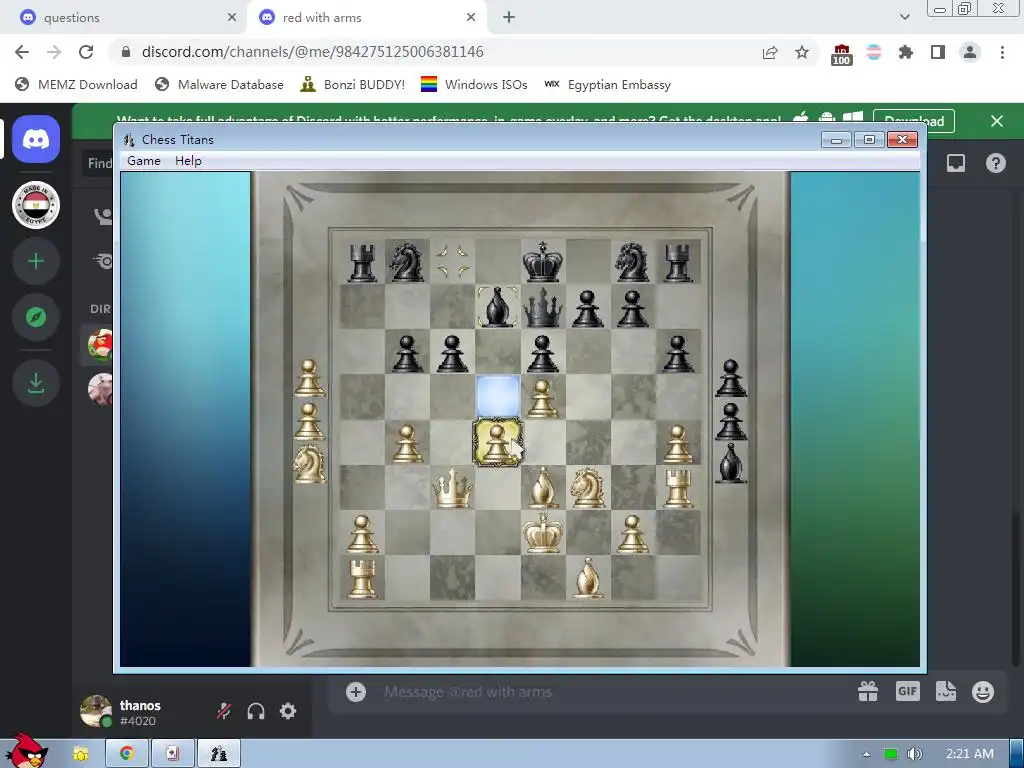
Task: Select the white queen on the board
Action: click(453, 488)
